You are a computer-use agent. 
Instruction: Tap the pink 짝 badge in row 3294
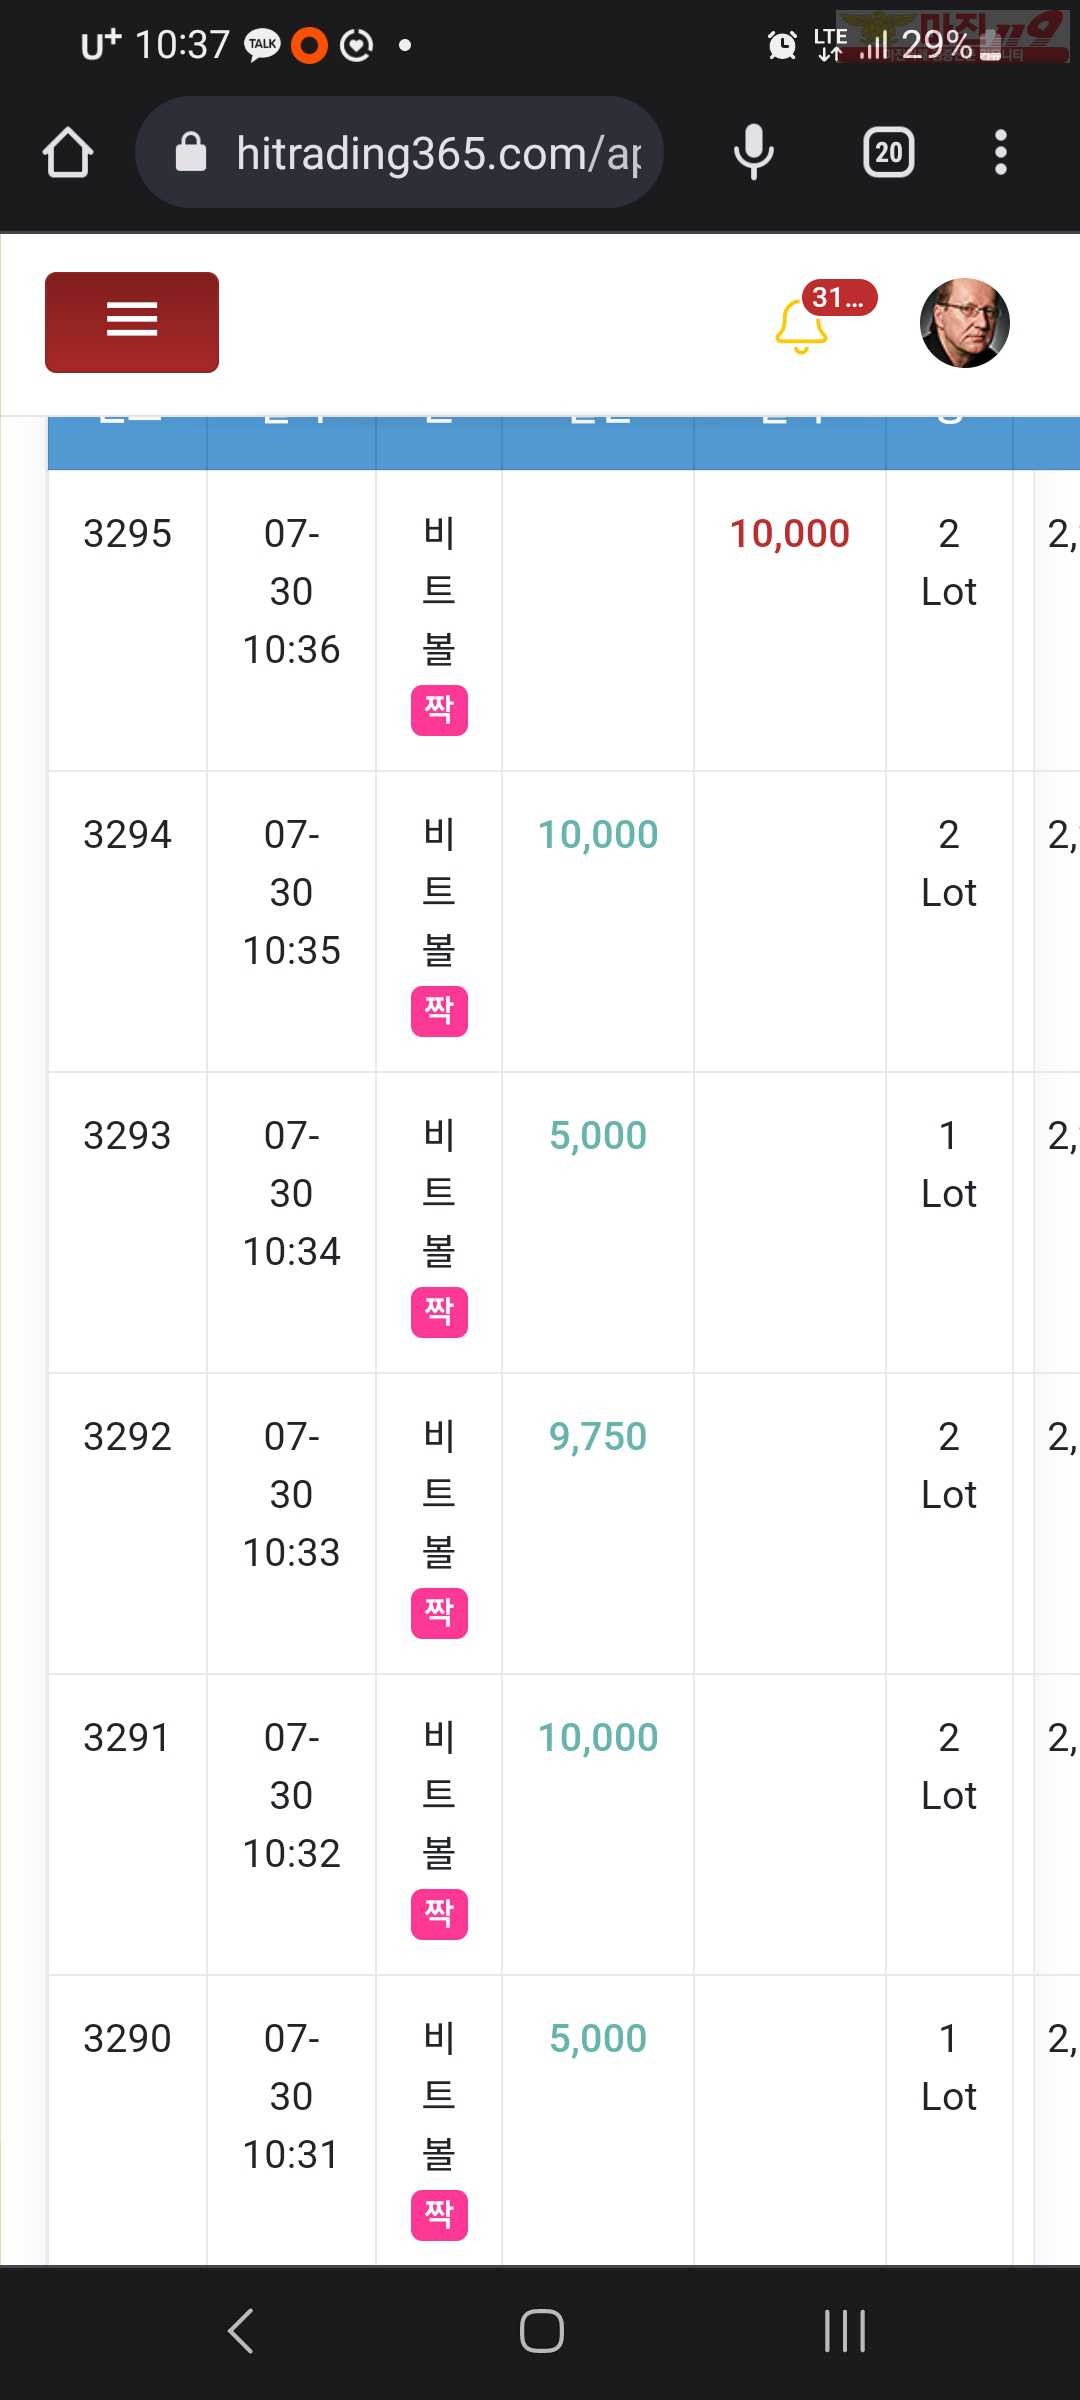tap(439, 1011)
